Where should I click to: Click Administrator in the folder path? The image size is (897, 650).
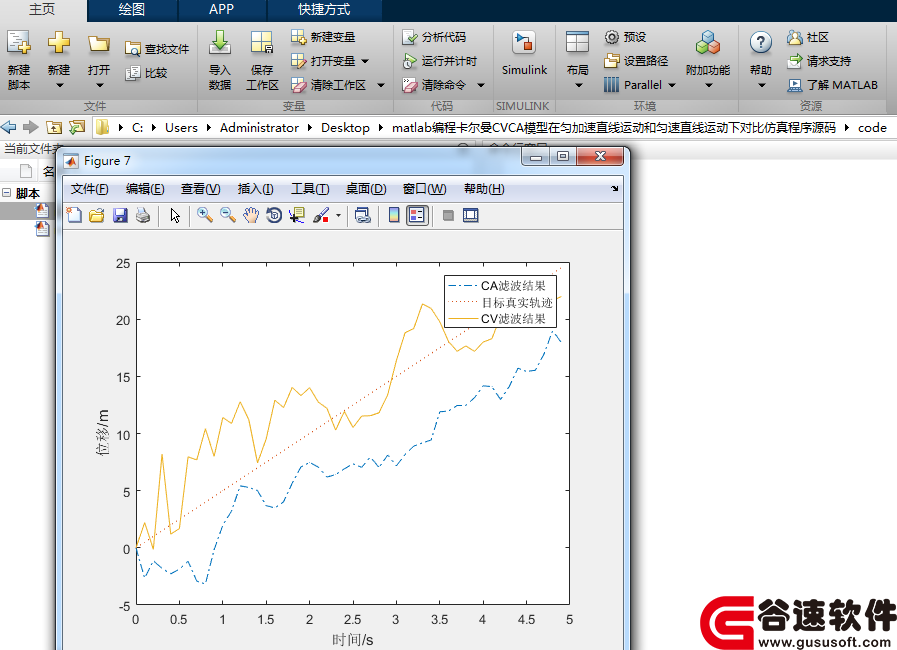[259, 128]
